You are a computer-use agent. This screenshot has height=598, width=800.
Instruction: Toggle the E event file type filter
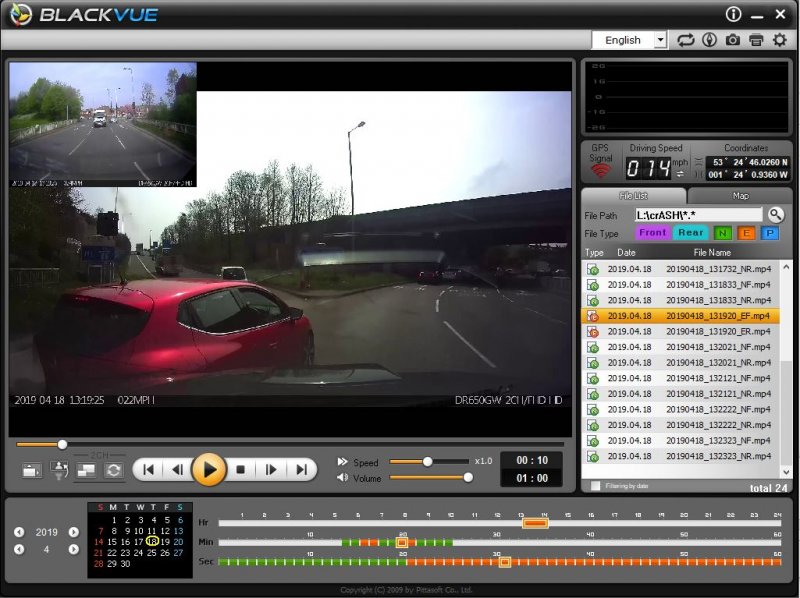(x=745, y=233)
